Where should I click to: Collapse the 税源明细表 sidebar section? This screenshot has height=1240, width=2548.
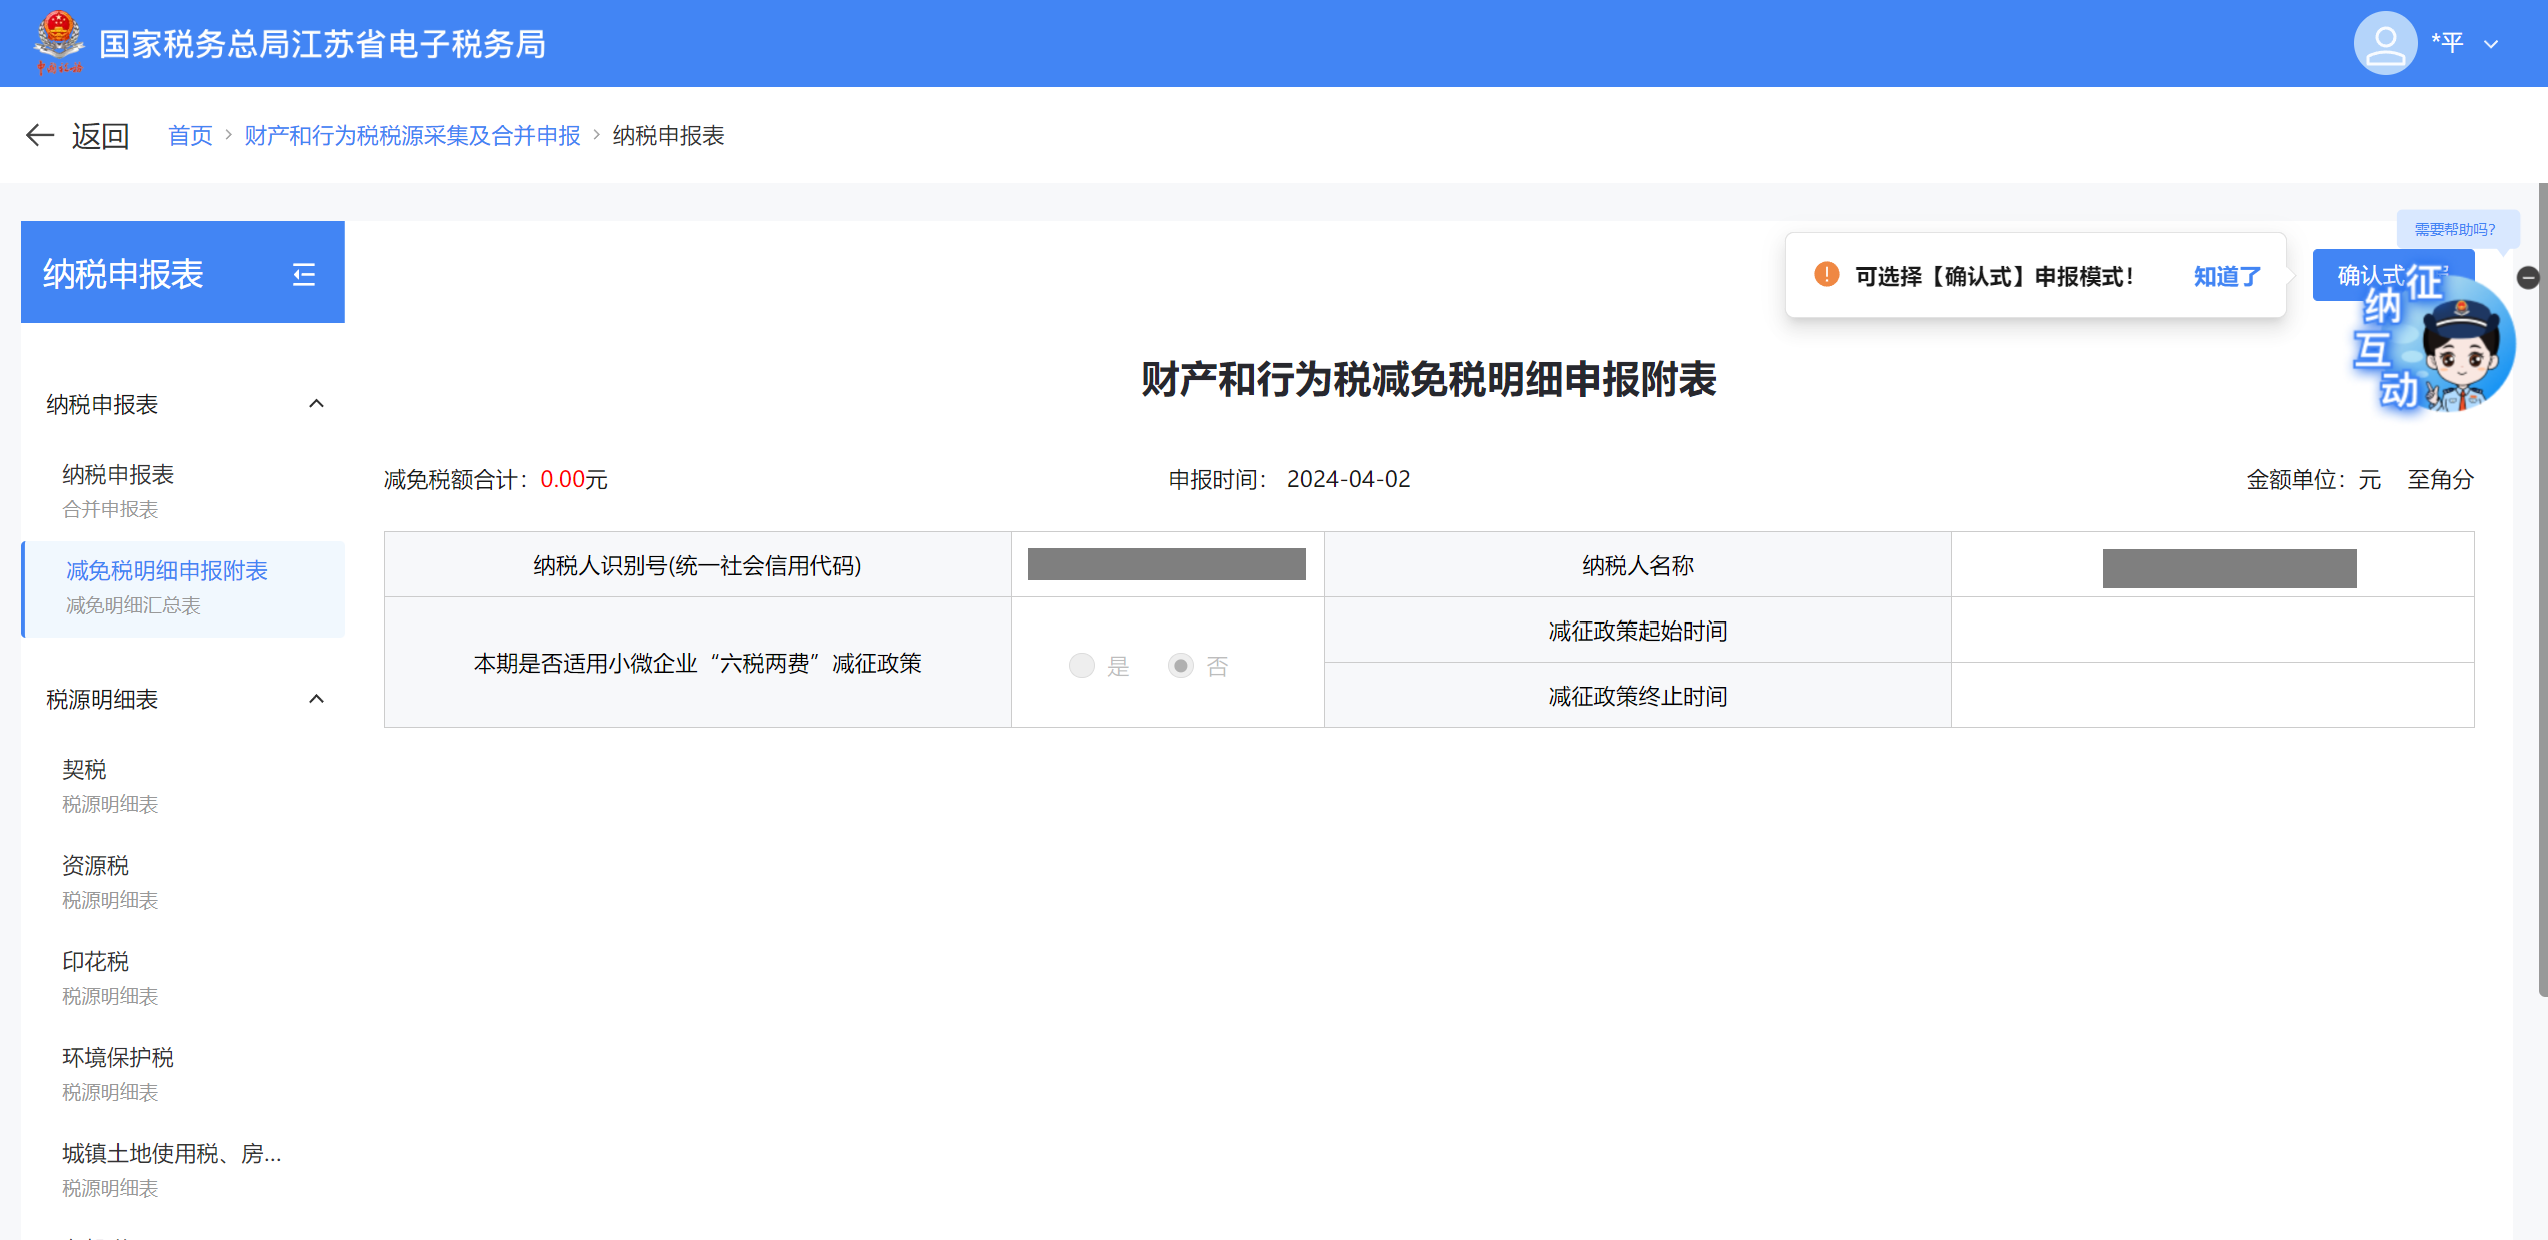316,699
